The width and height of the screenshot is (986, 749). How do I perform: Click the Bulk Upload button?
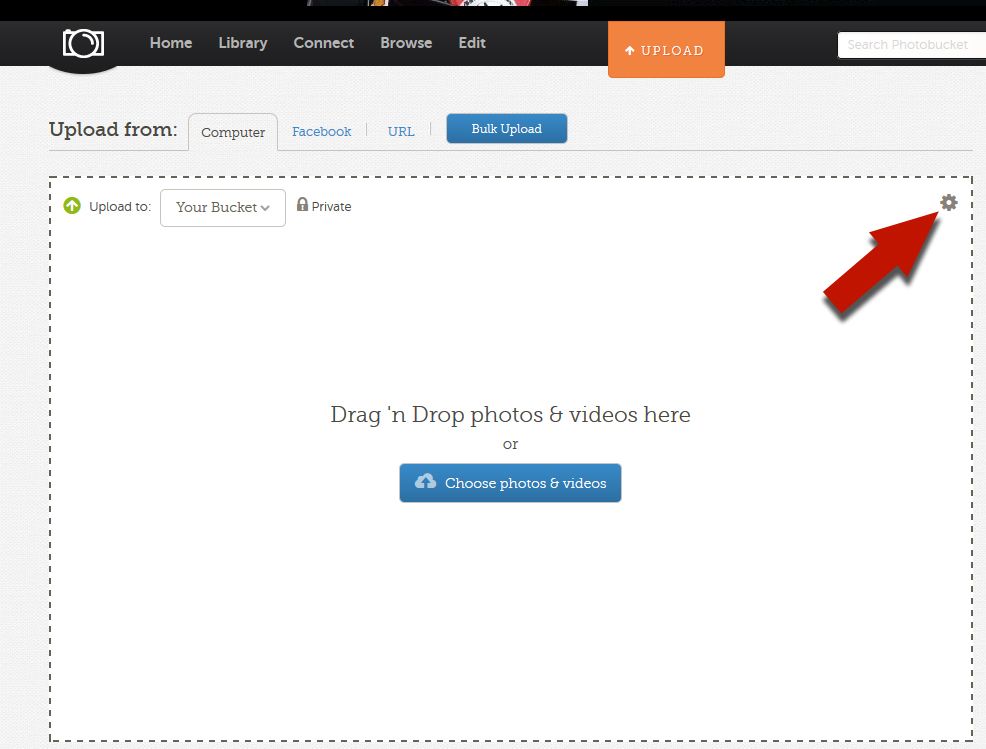coord(507,128)
